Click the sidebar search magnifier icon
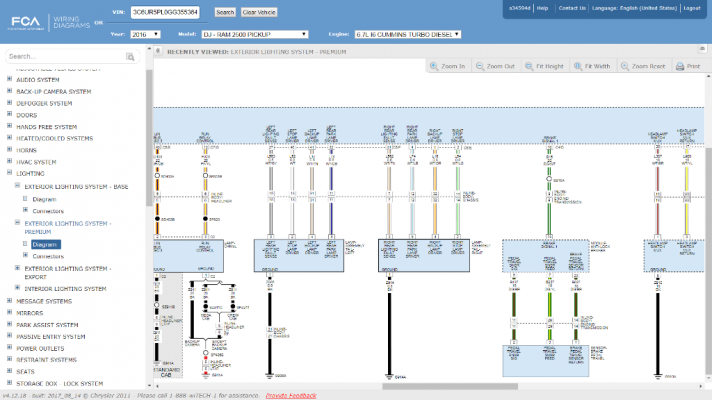The height and width of the screenshot is (400, 712). click(130, 57)
